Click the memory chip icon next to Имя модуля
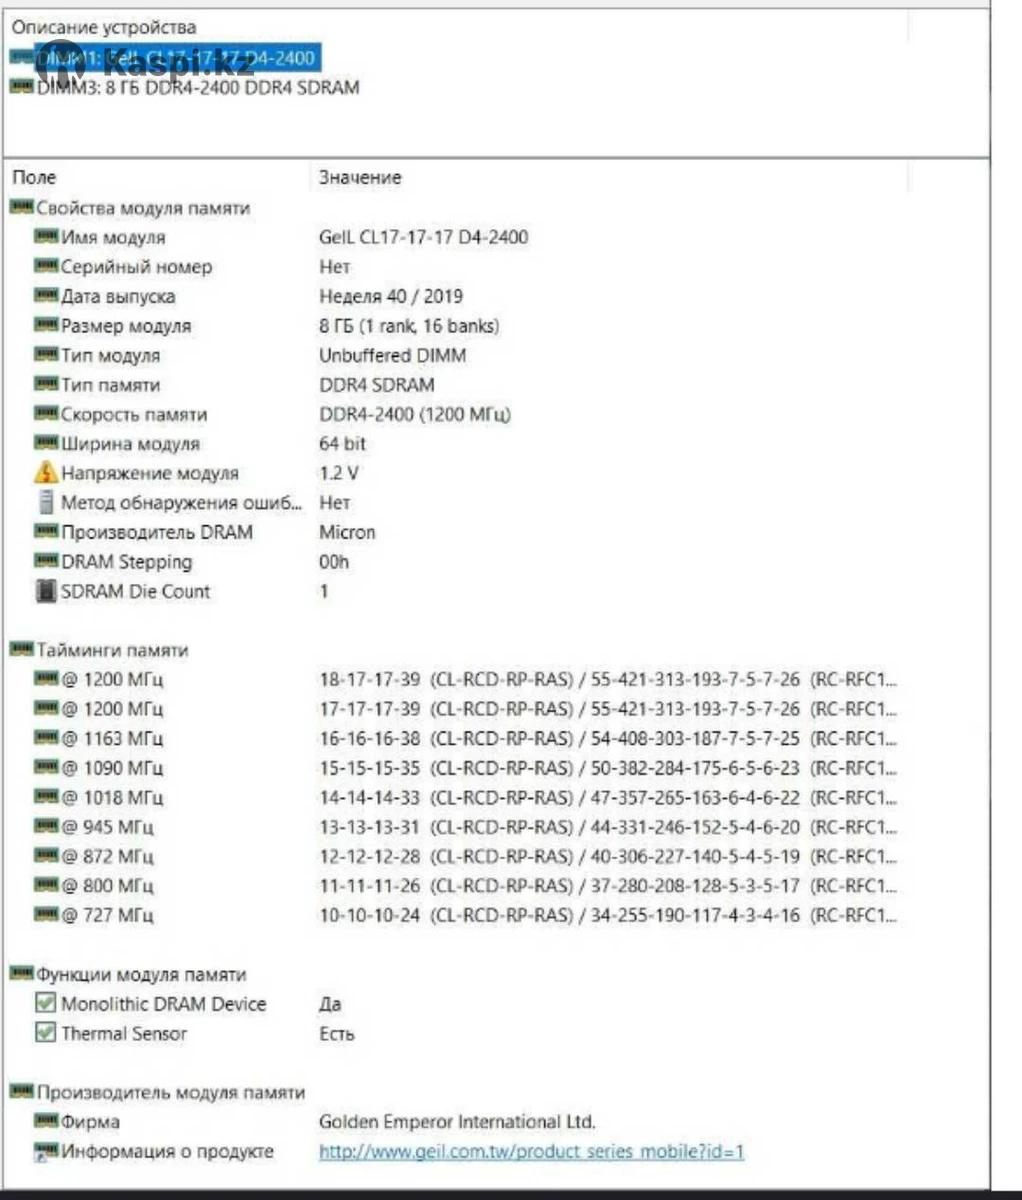 pos(45,237)
